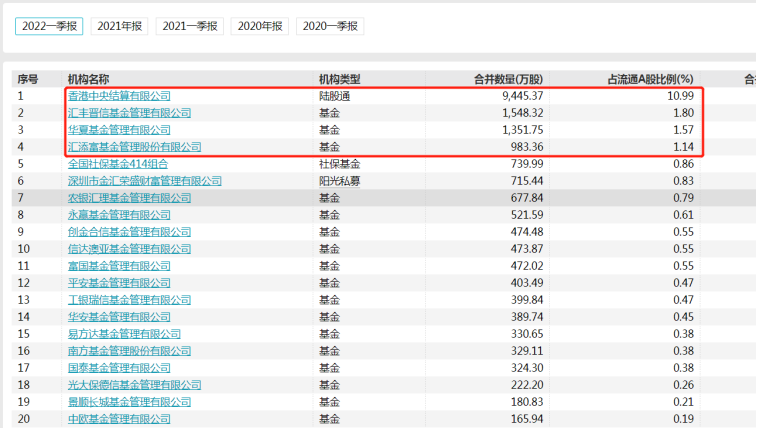
Task: Click the 机构名称 column header
Action: tap(88, 79)
